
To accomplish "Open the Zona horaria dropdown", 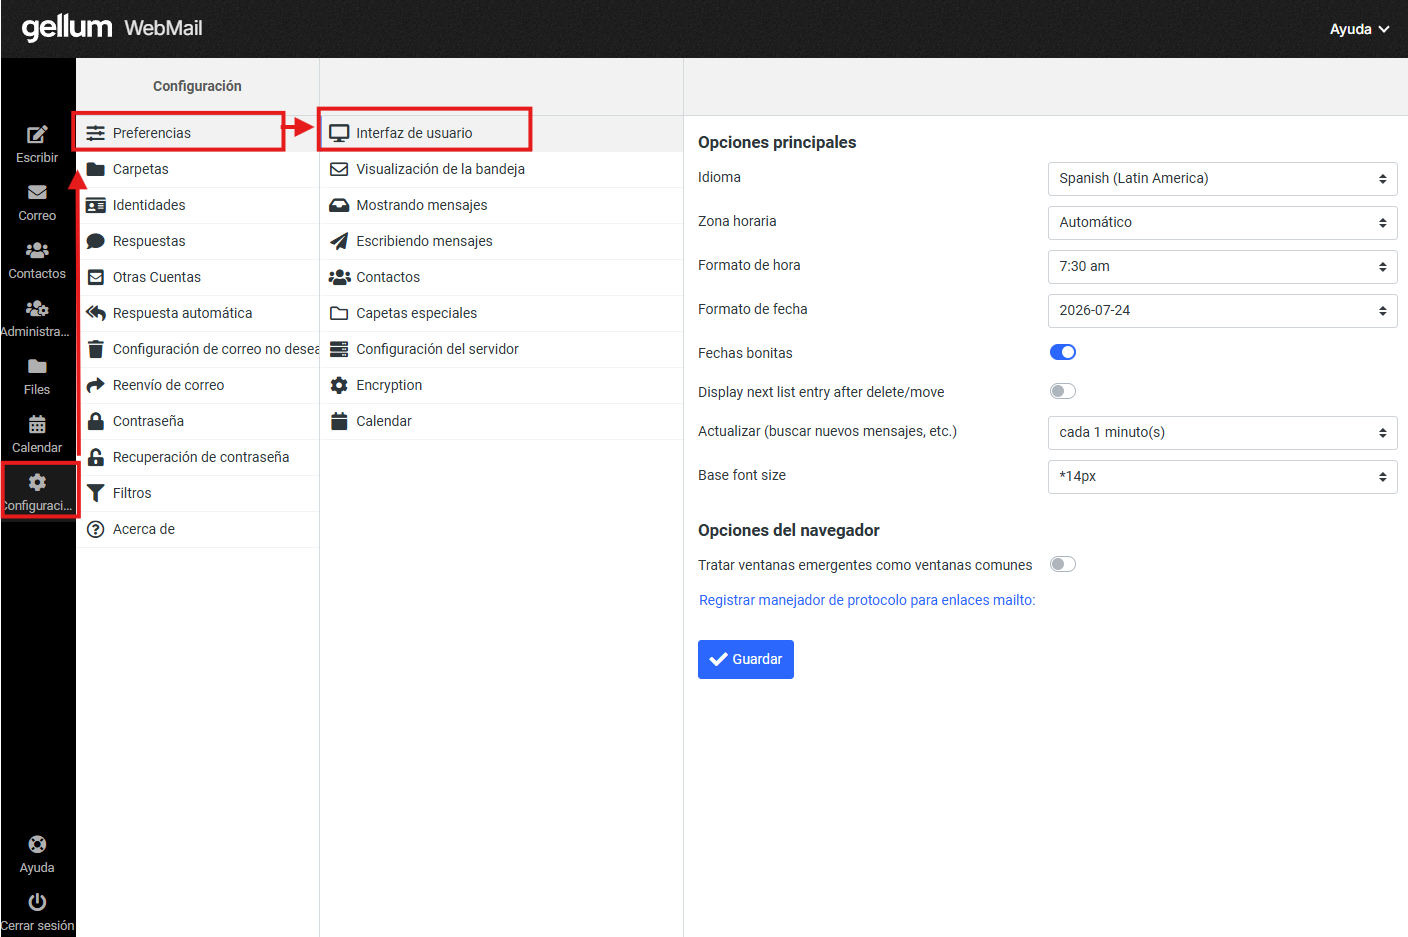I will click(1222, 223).
